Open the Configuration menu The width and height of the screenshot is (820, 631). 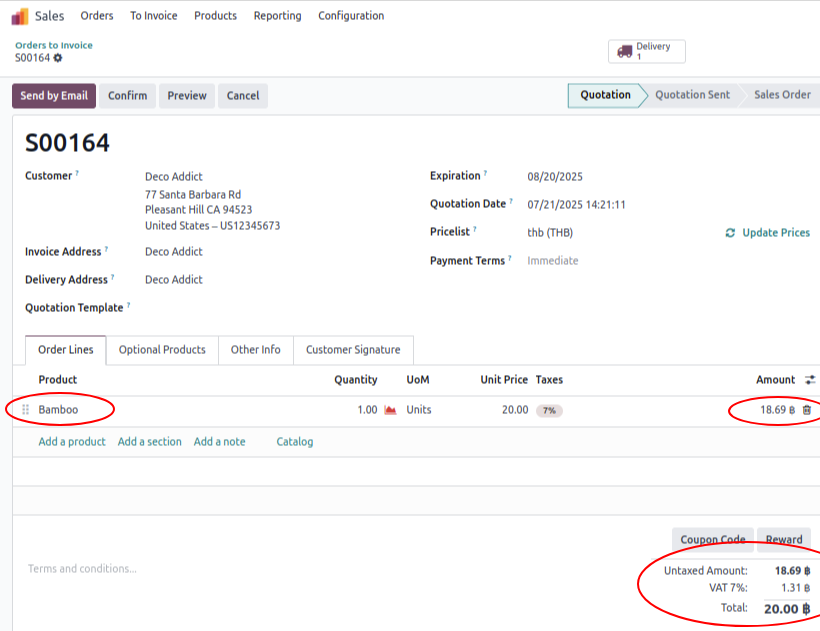point(350,16)
